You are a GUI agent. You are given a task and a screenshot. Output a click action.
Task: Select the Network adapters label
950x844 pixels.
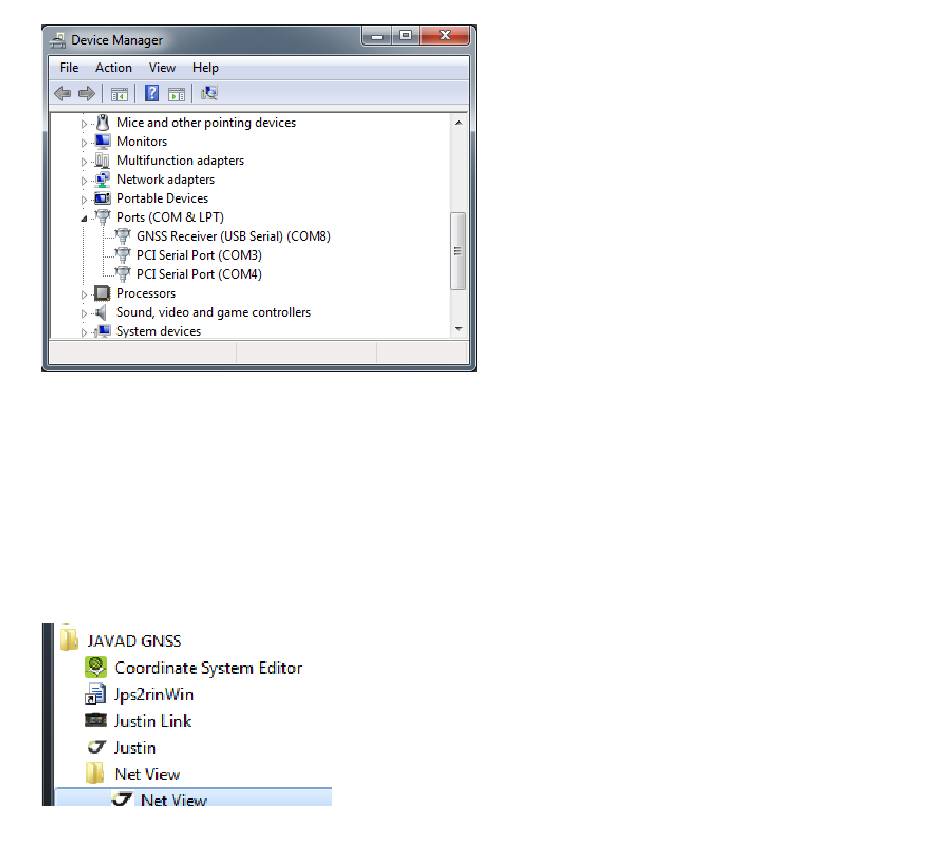pyautogui.click(x=166, y=179)
